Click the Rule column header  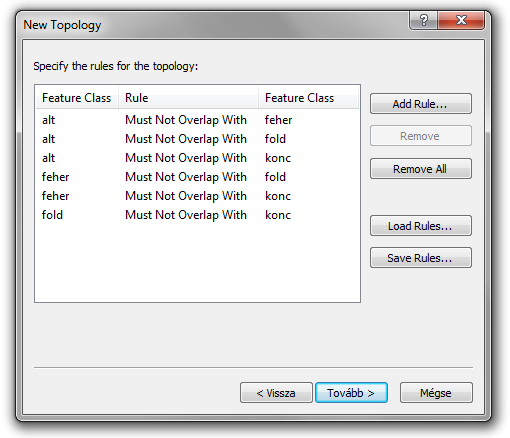(x=188, y=98)
